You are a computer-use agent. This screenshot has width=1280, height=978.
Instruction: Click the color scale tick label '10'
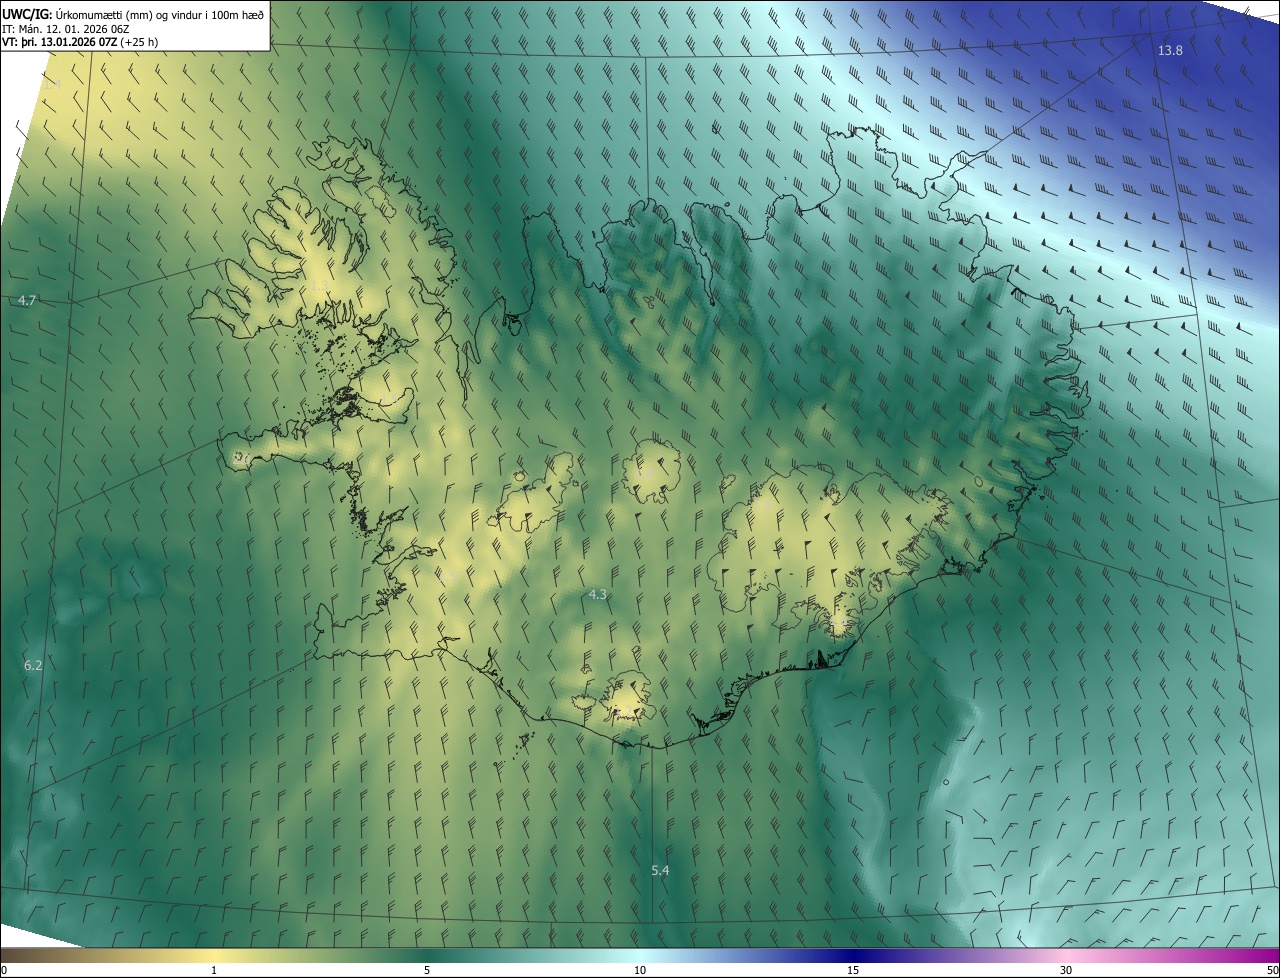[x=640, y=970]
